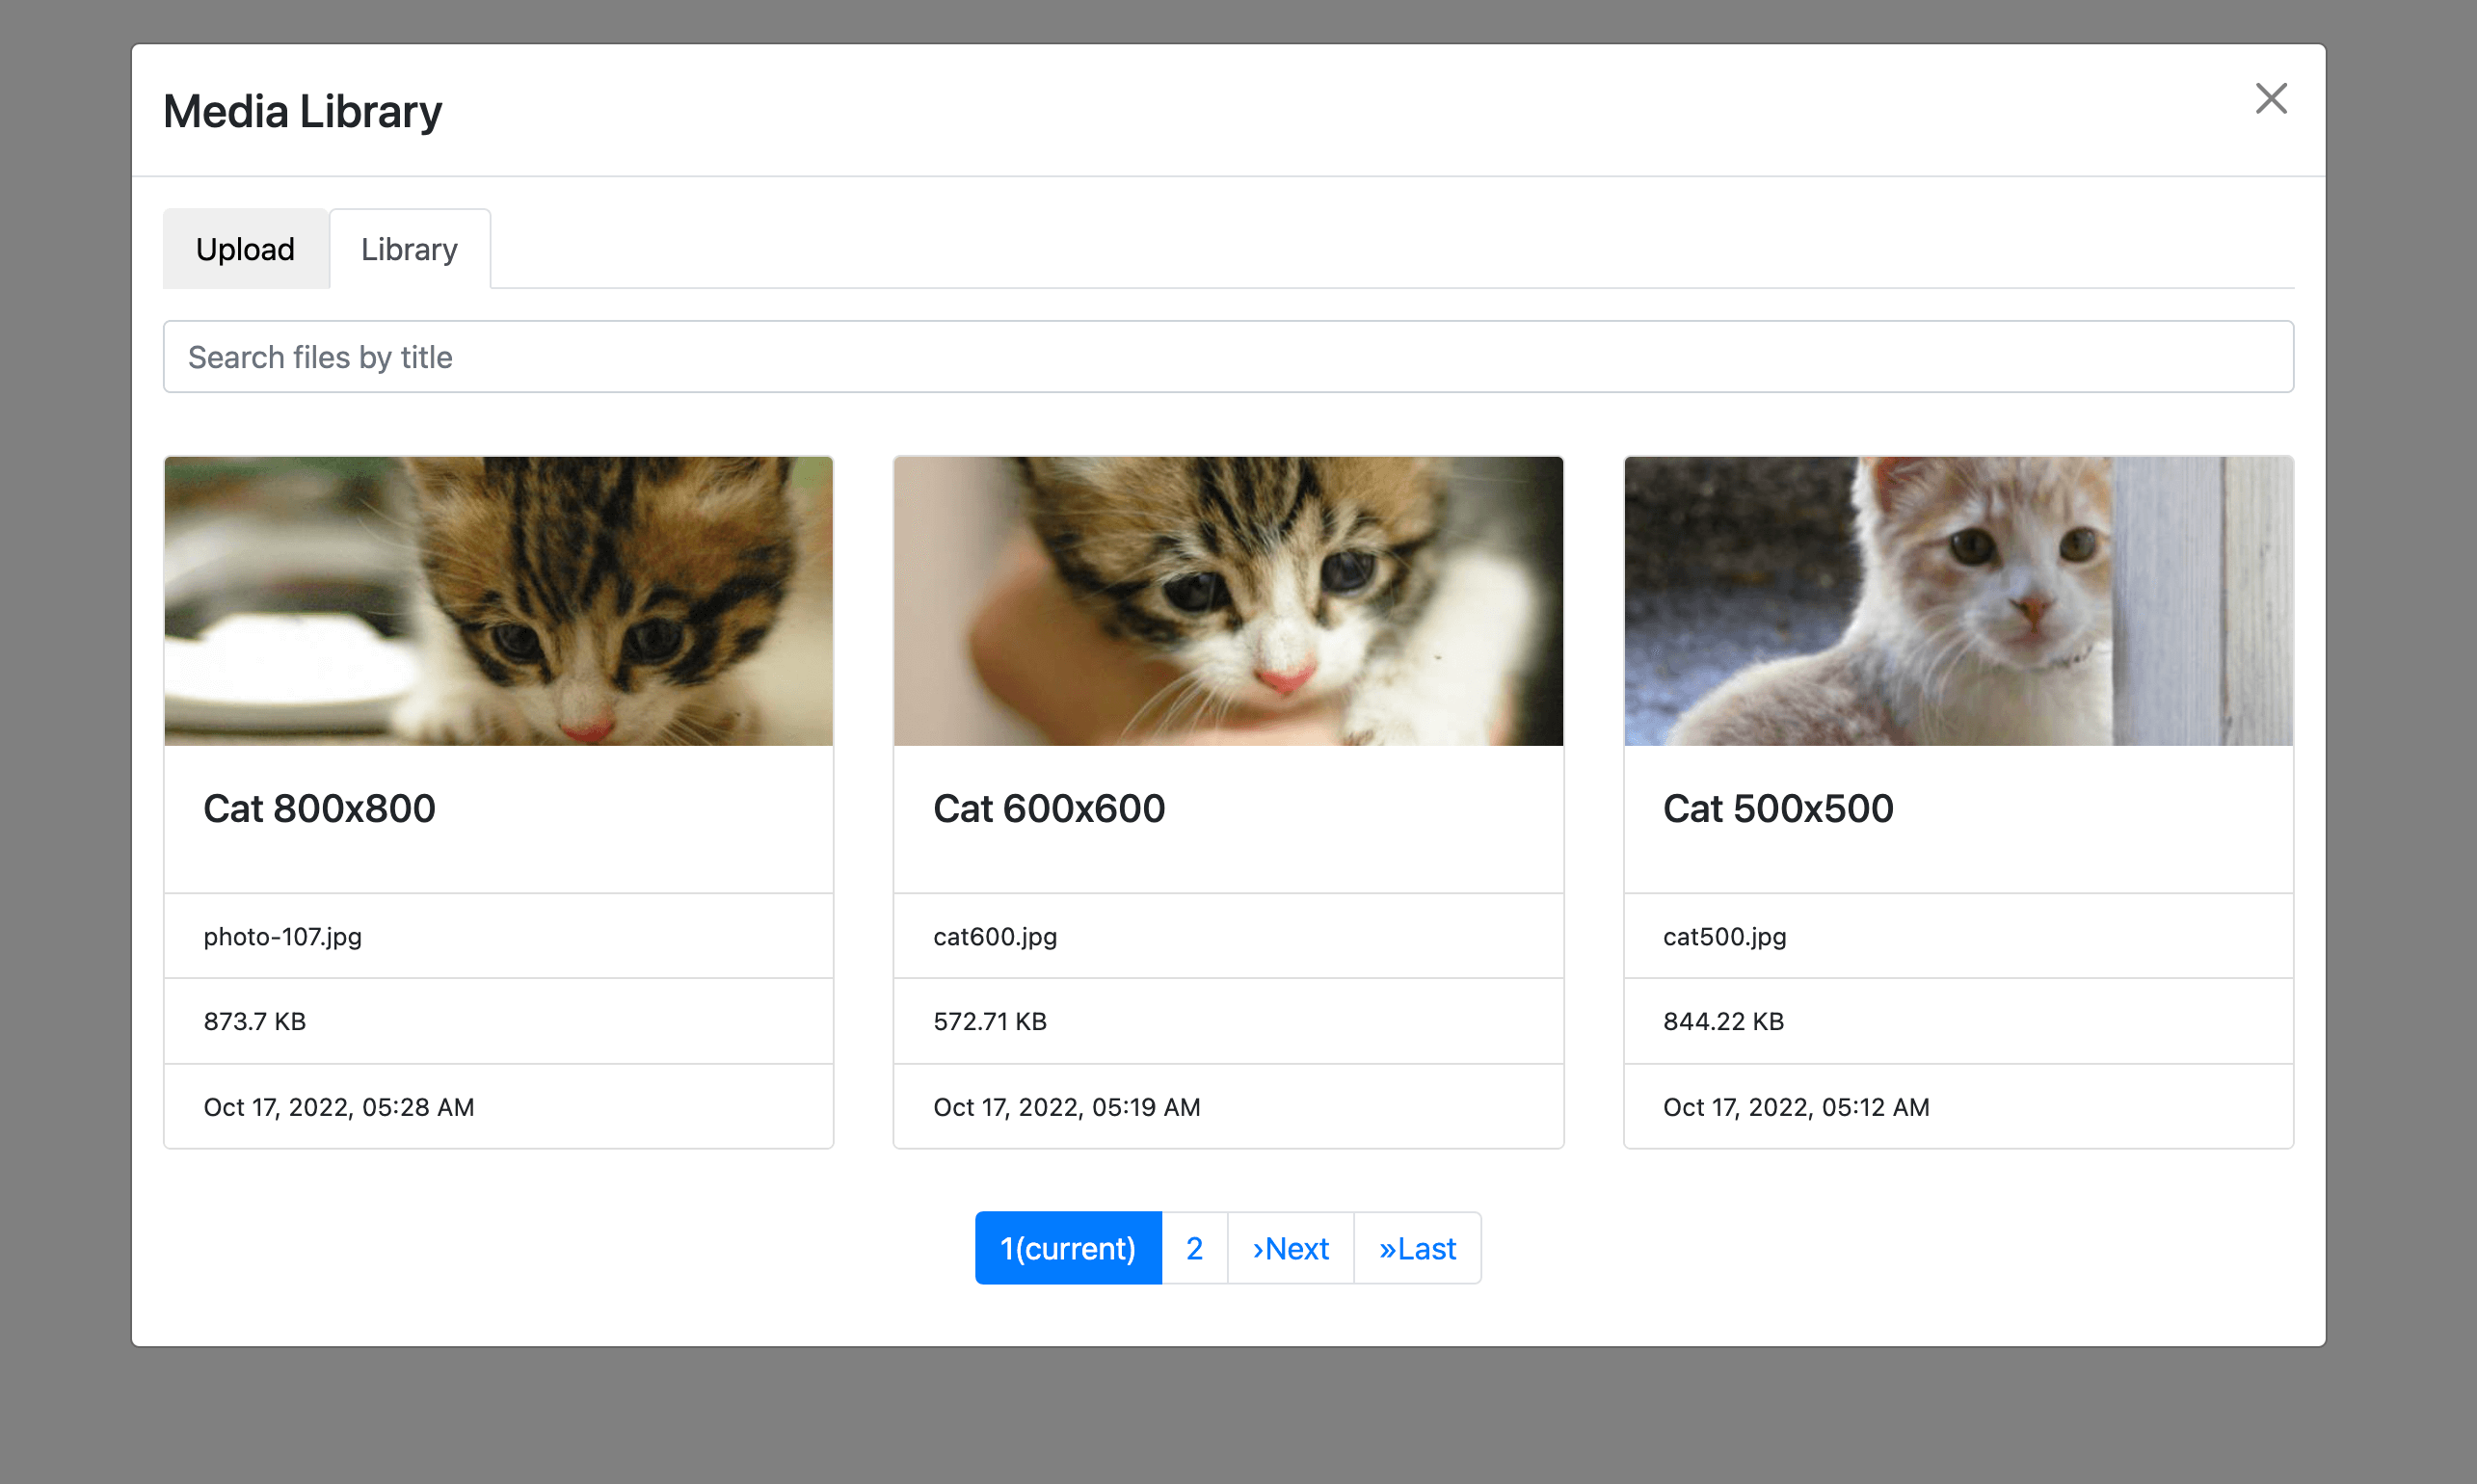Select the Cat 800x800 thumbnail image
This screenshot has height=1484, width=2477.
click(x=498, y=601)
